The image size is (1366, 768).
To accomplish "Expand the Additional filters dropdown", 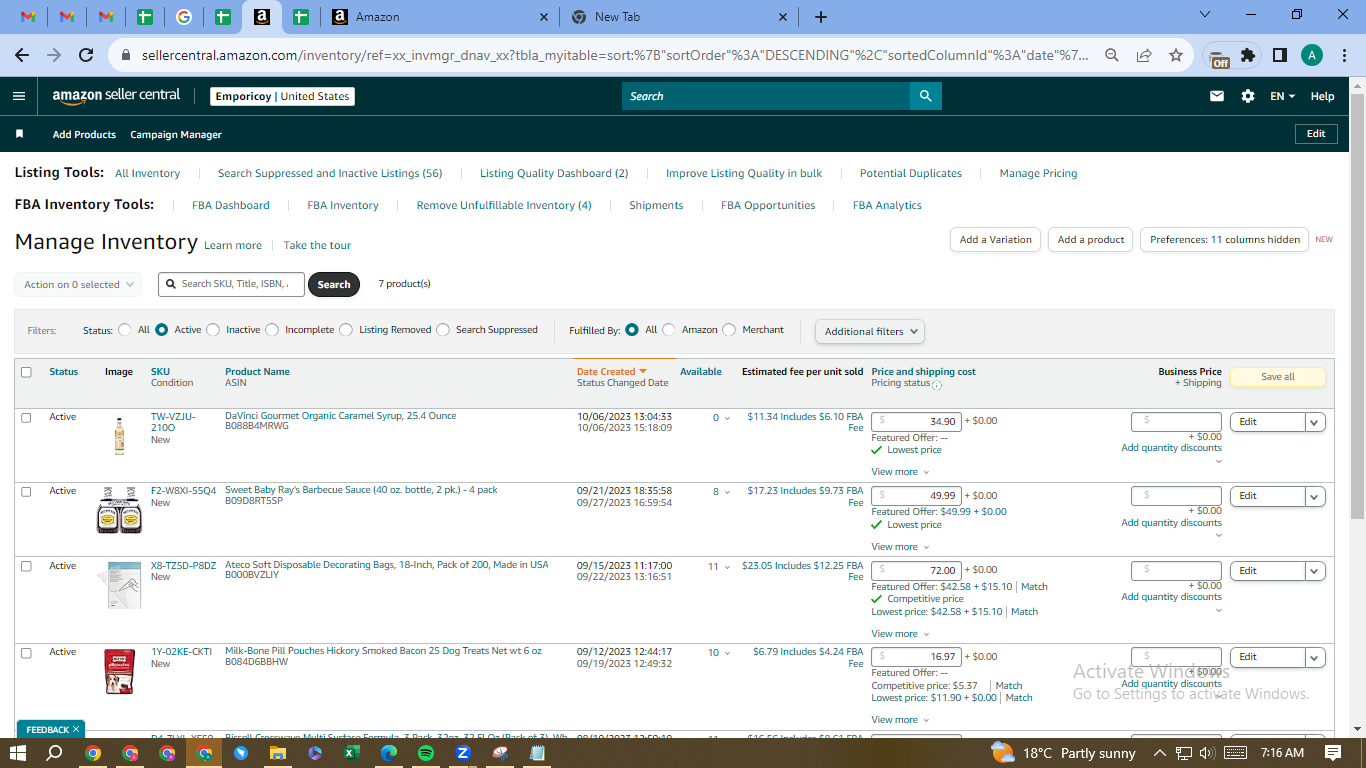I will (x=870, y=331).
